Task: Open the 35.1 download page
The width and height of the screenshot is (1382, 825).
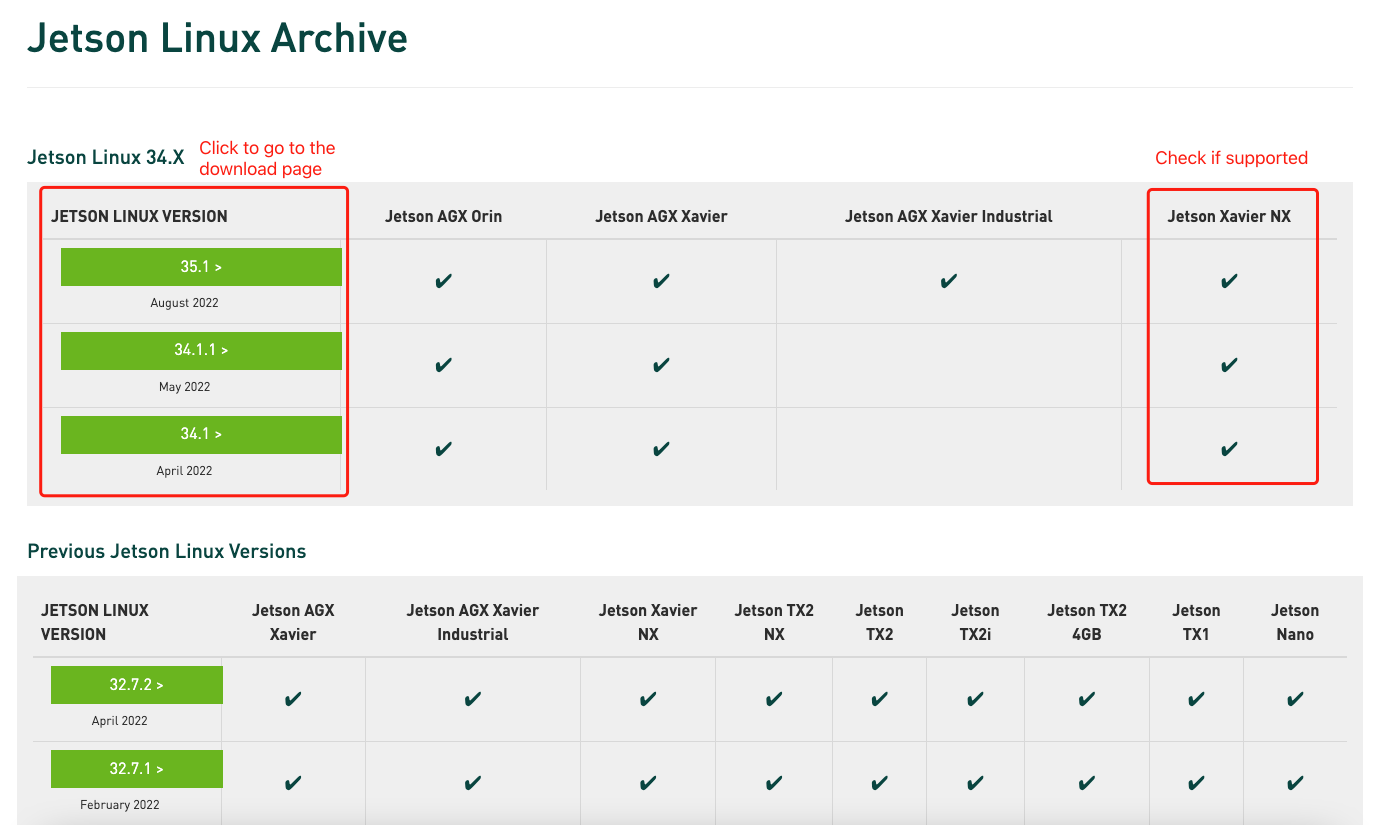Action: (x=201, y=267)
